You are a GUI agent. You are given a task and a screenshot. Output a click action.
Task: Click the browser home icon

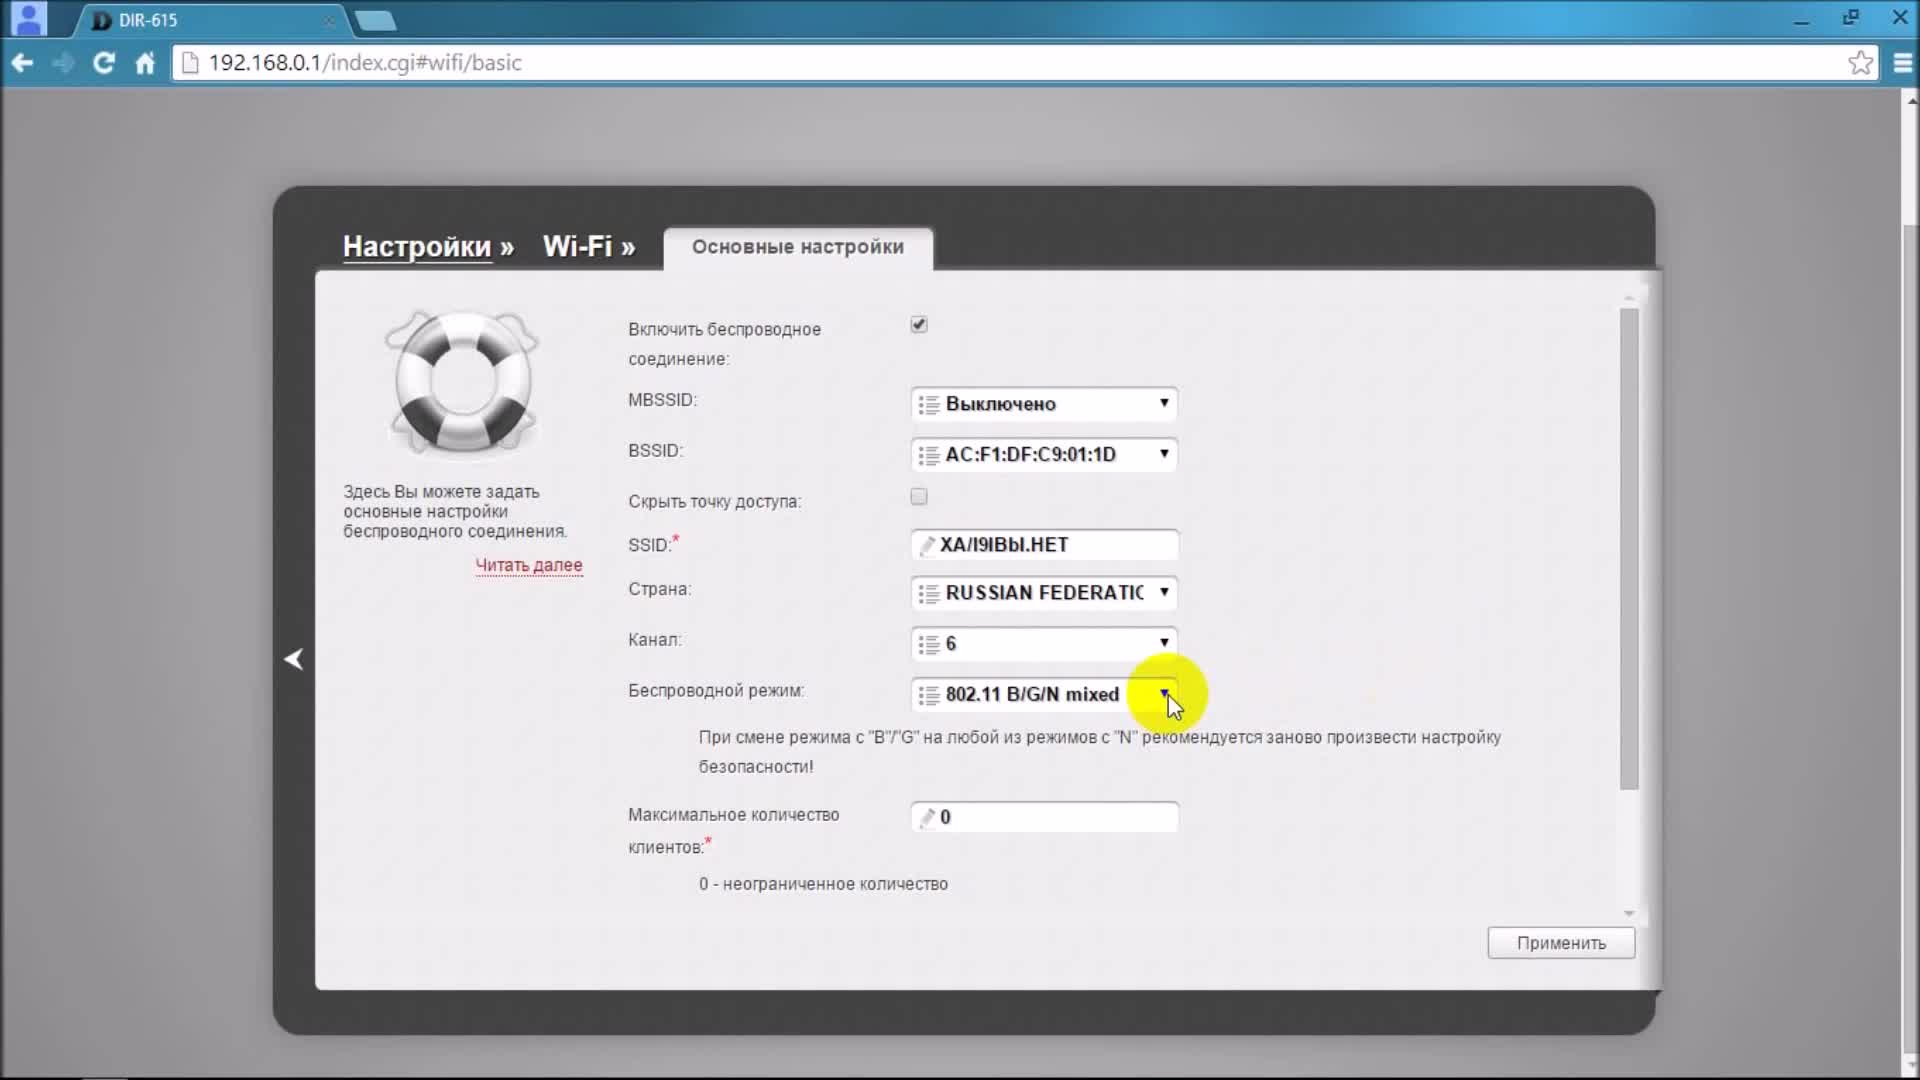[x=145, y=63]
